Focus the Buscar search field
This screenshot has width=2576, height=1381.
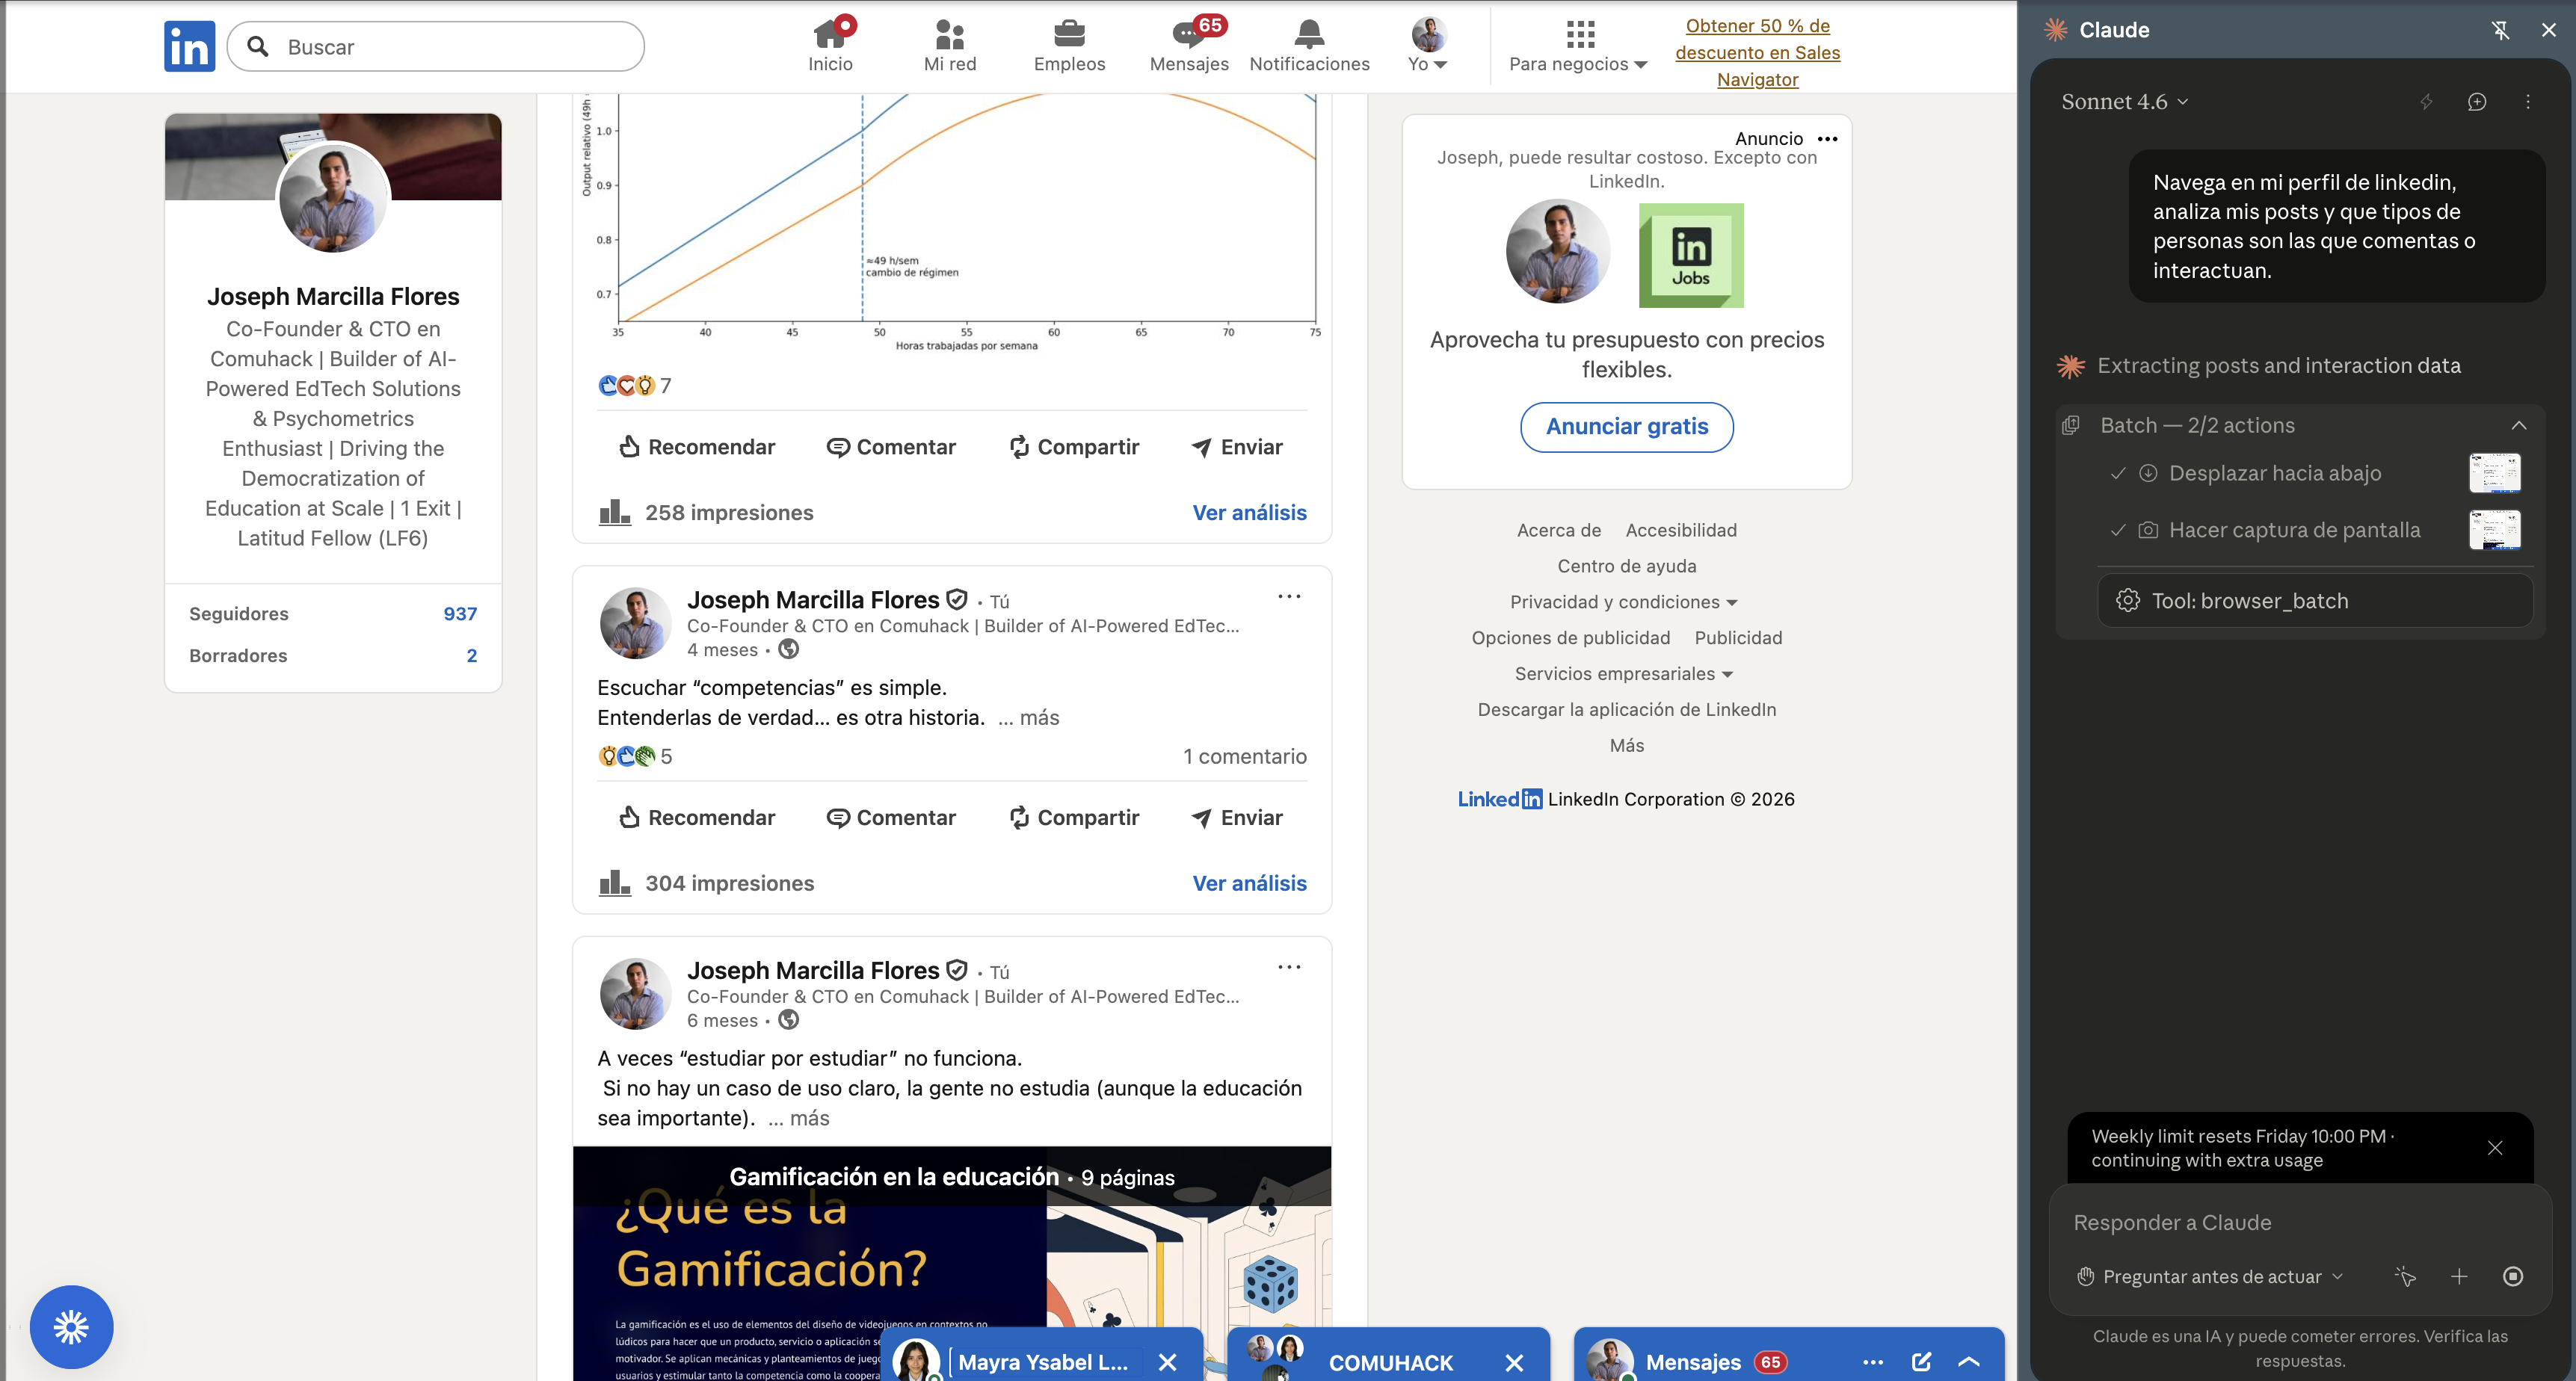tap(435, 46)
